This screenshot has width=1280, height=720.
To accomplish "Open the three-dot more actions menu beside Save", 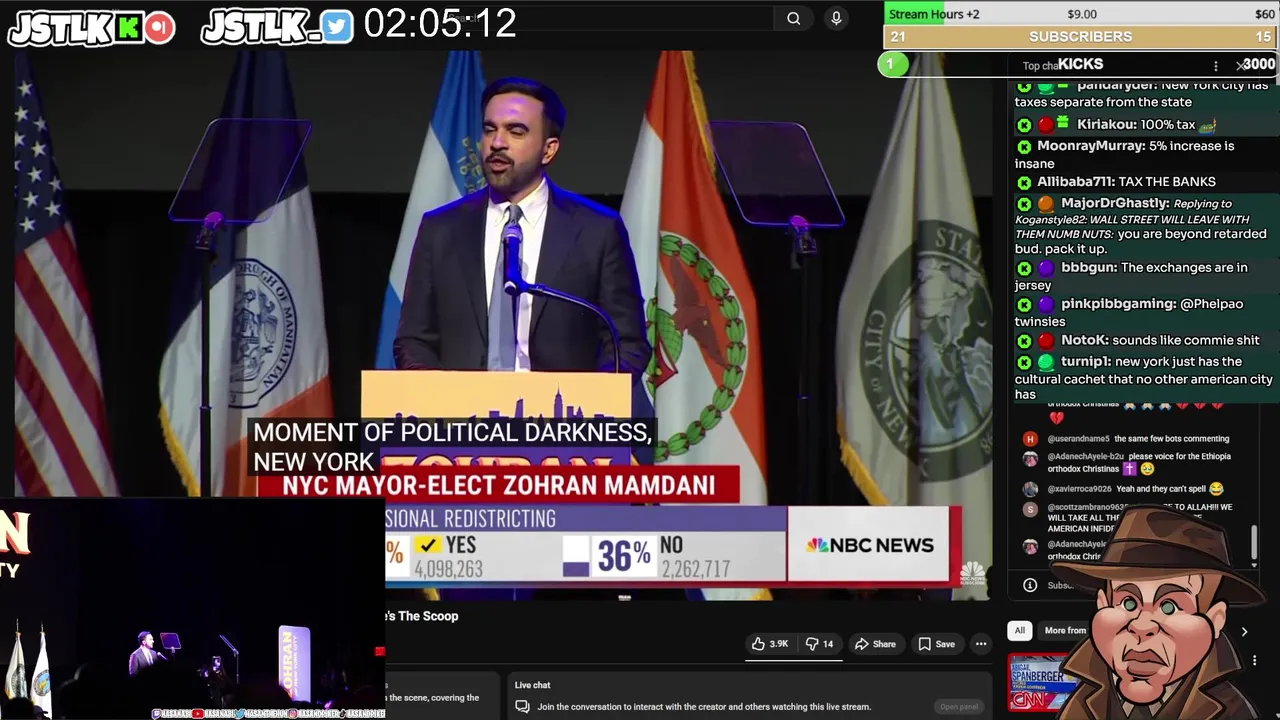I will [x=981, y=644].
